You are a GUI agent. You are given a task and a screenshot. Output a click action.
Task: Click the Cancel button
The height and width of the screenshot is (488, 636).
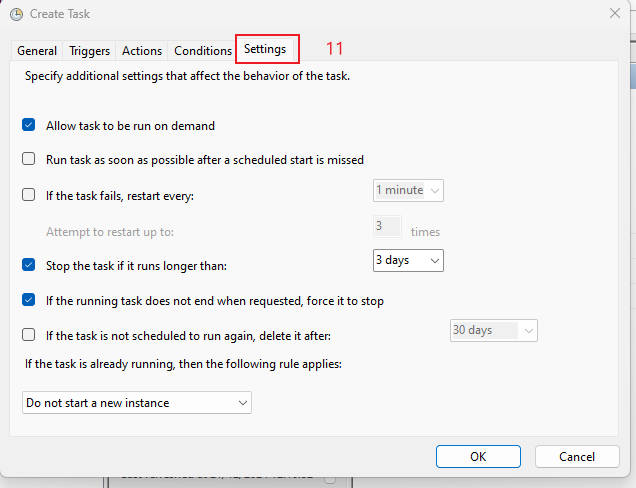pos(577,456)
